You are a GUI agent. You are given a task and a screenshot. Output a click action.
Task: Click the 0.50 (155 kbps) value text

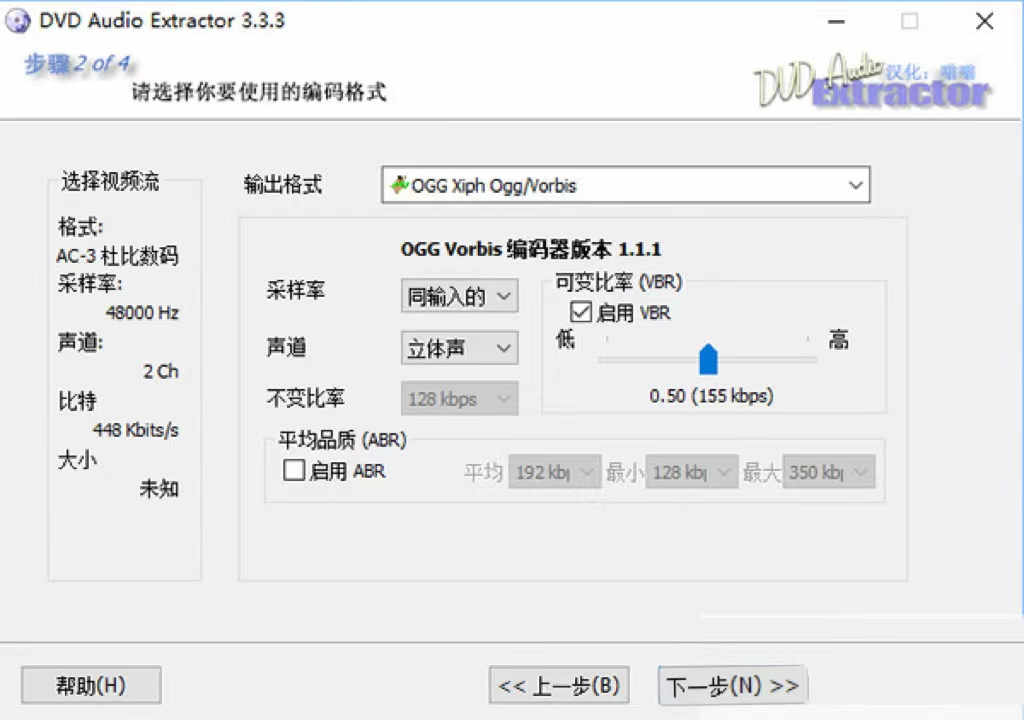pos(711,396)
